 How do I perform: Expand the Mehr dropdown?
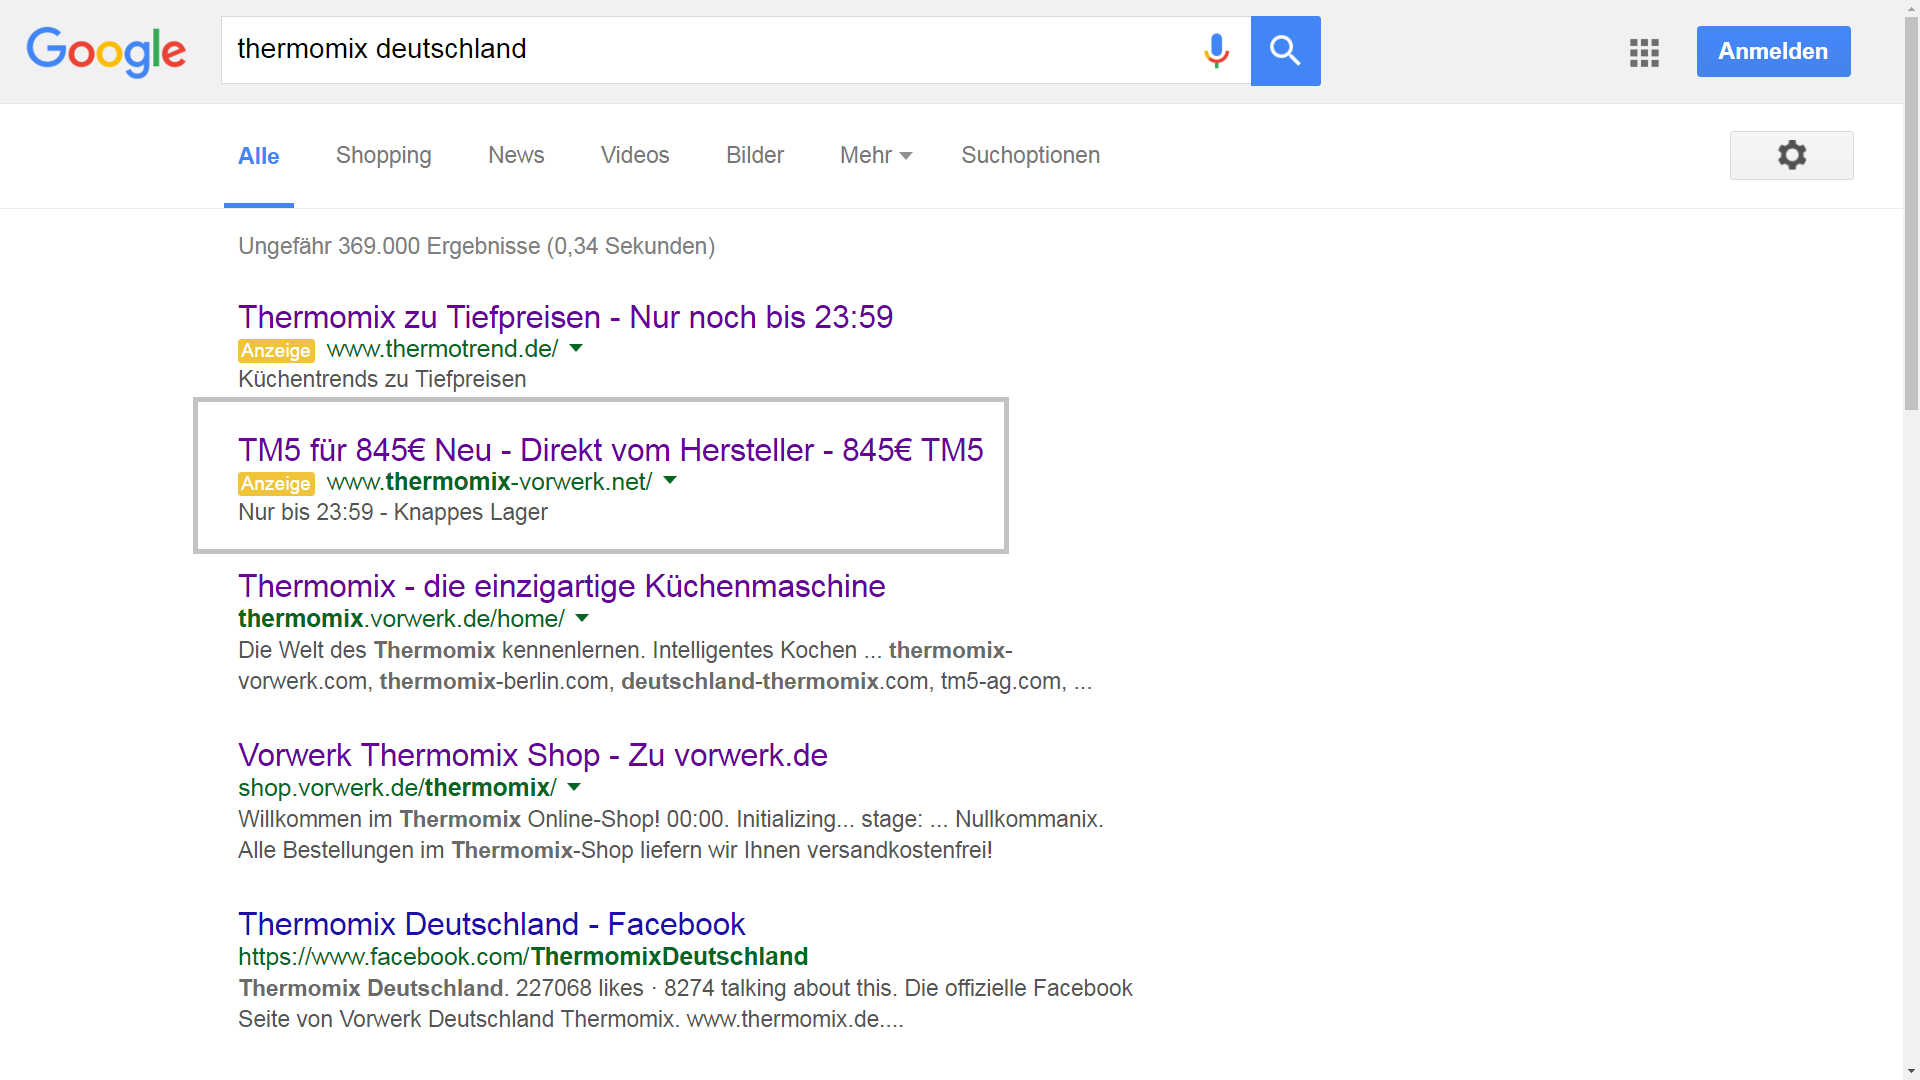coord(876,156)
